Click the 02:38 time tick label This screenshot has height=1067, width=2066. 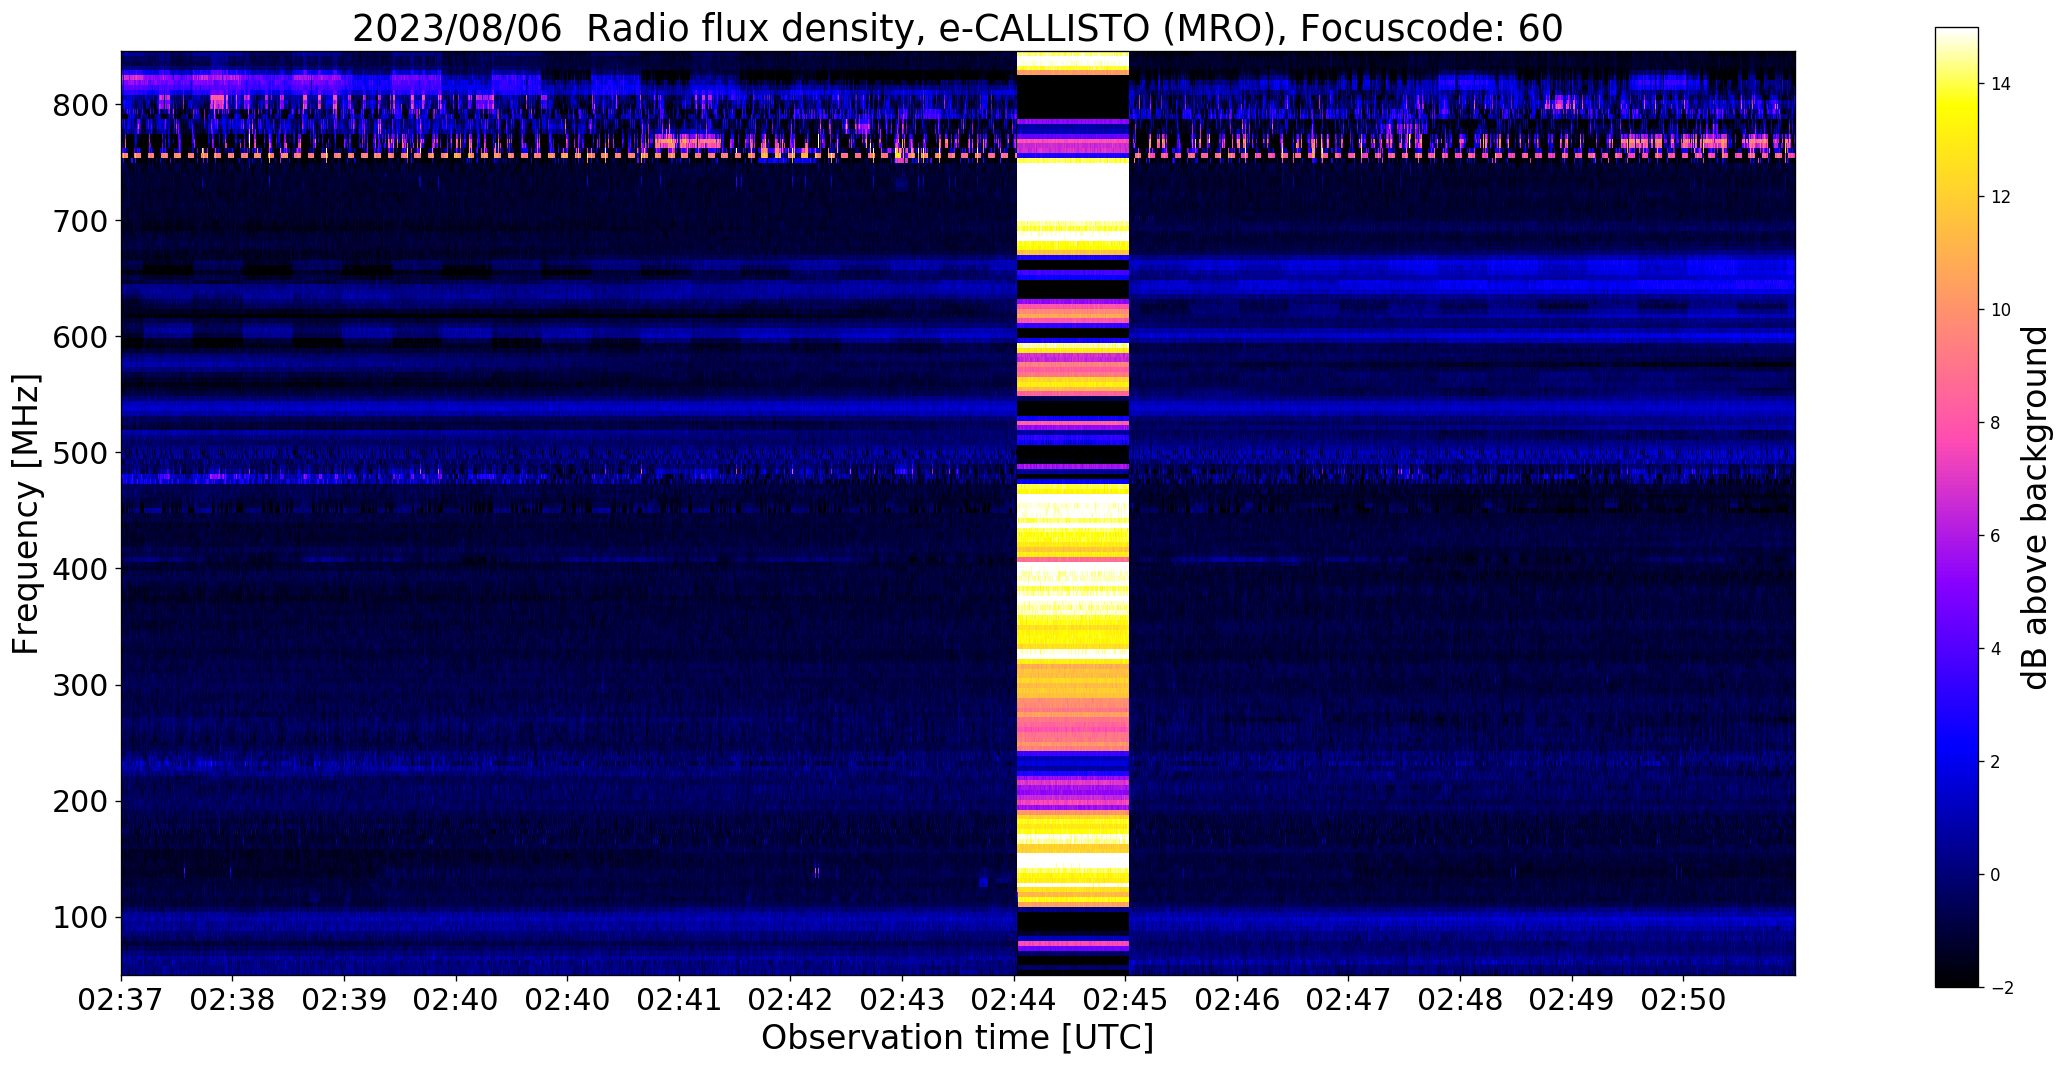pyautogui.click(x=233, y=1000)
